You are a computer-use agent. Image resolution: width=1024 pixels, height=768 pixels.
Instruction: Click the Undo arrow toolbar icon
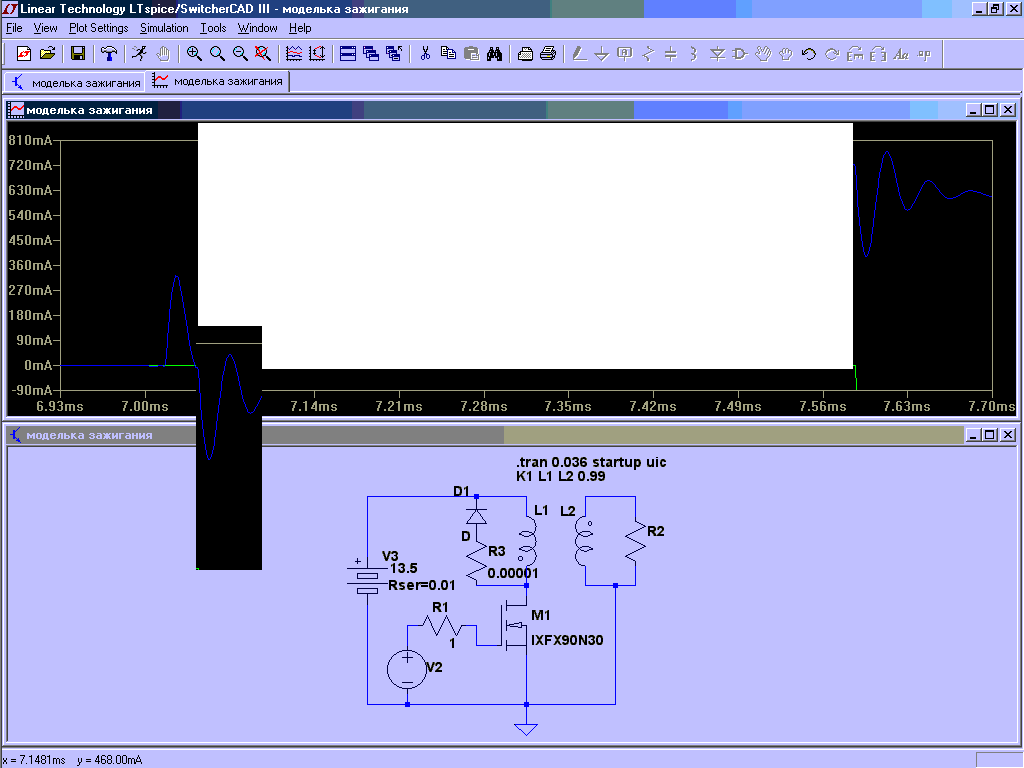[809, 54]
